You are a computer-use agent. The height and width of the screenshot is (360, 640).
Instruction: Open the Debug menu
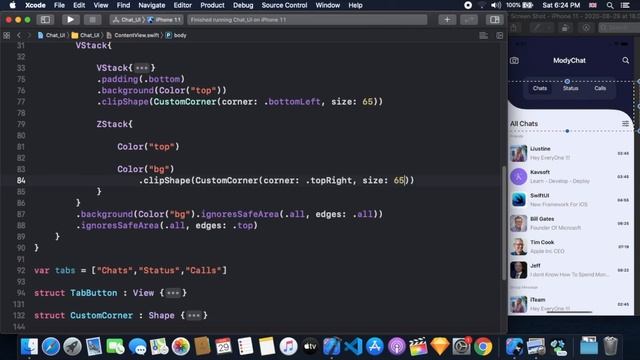click(x=243, y=5)
